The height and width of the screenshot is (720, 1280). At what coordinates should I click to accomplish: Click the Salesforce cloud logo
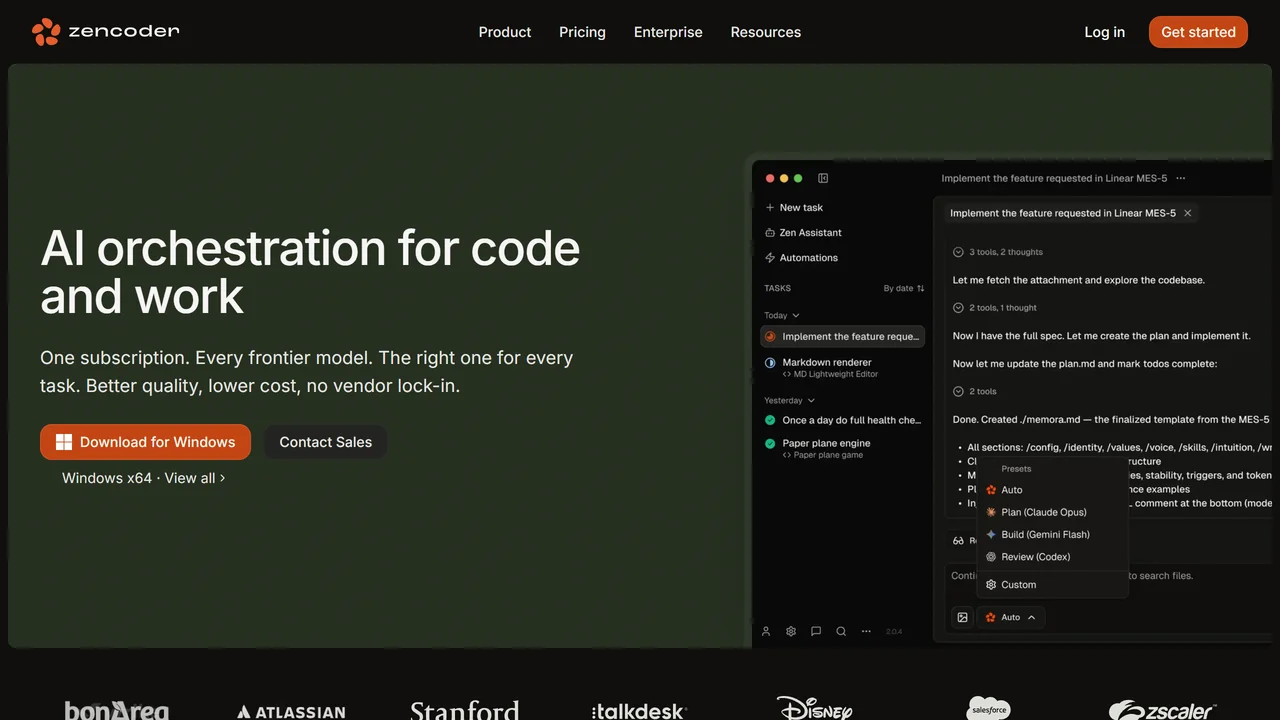(x=989, y=708)
